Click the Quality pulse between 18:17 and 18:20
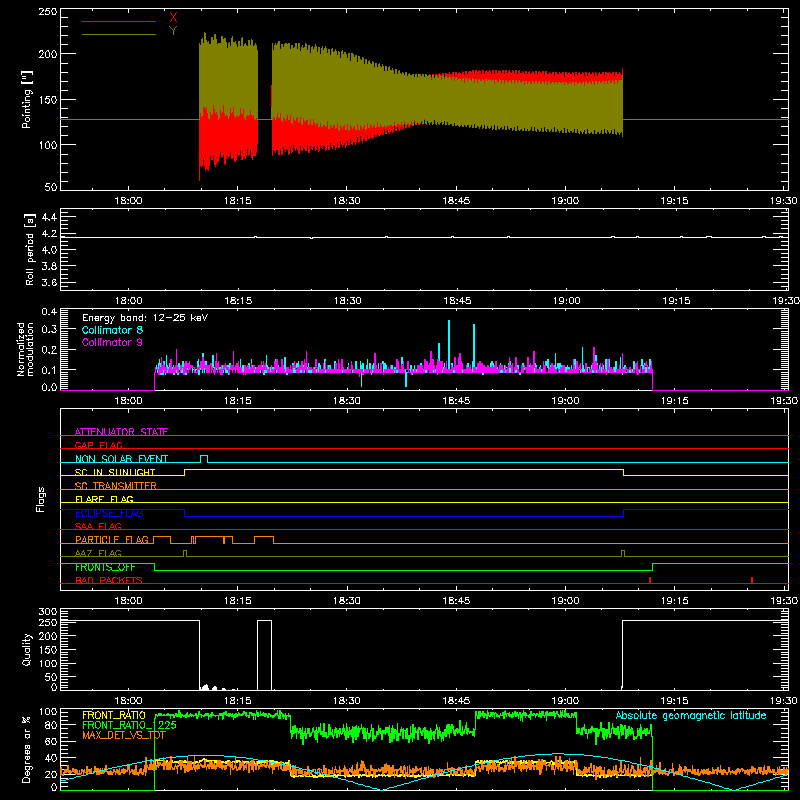 tap(264, 655)
